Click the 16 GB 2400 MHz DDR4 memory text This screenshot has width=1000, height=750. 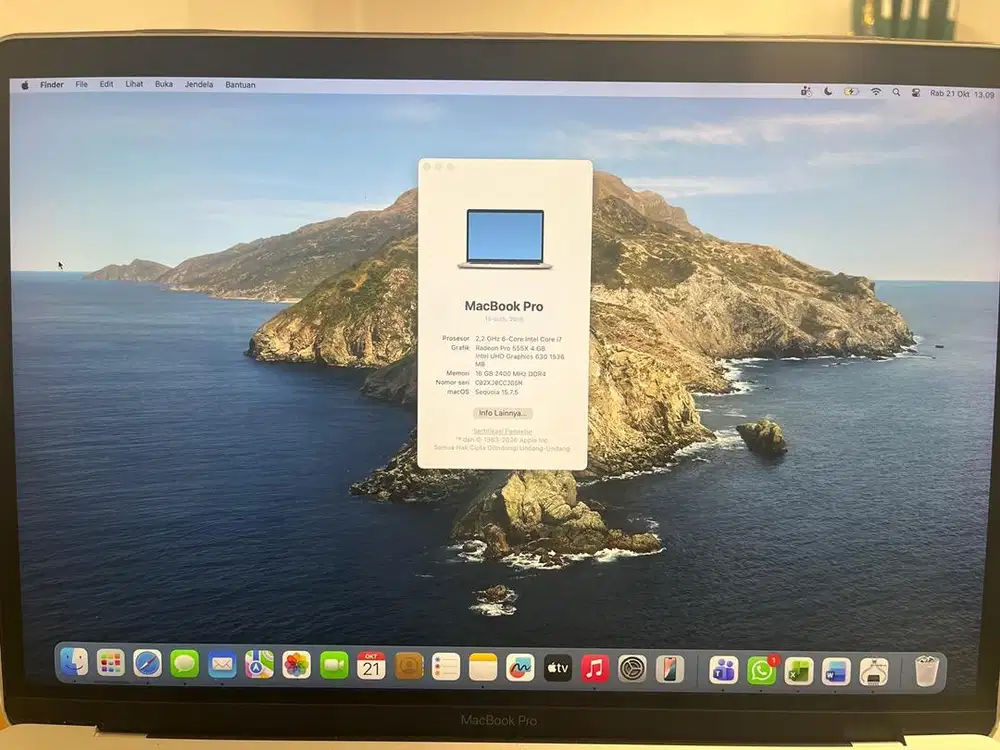pos(510,374)
